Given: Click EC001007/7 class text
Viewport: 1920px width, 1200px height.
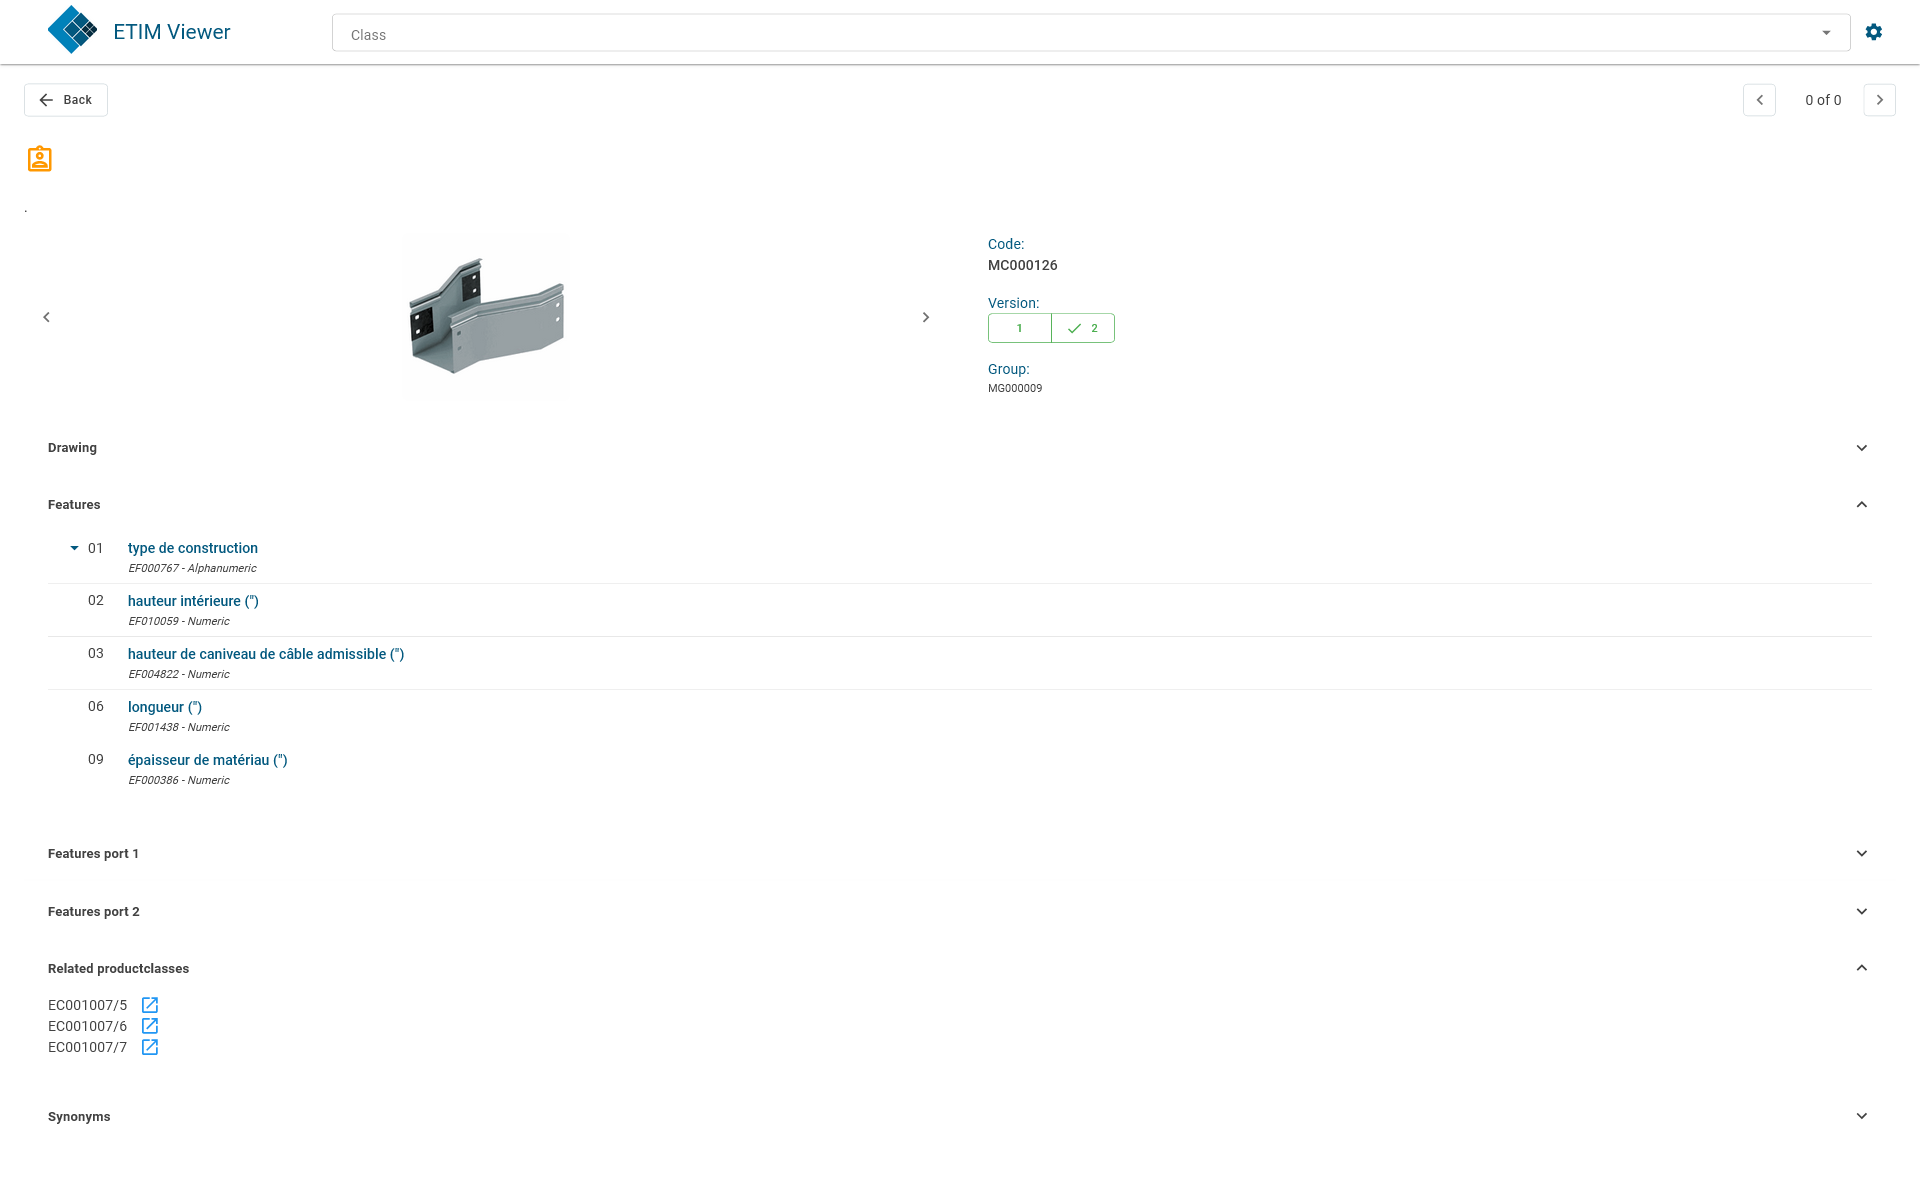Looking at the screenshot, I should point(88,1047).
